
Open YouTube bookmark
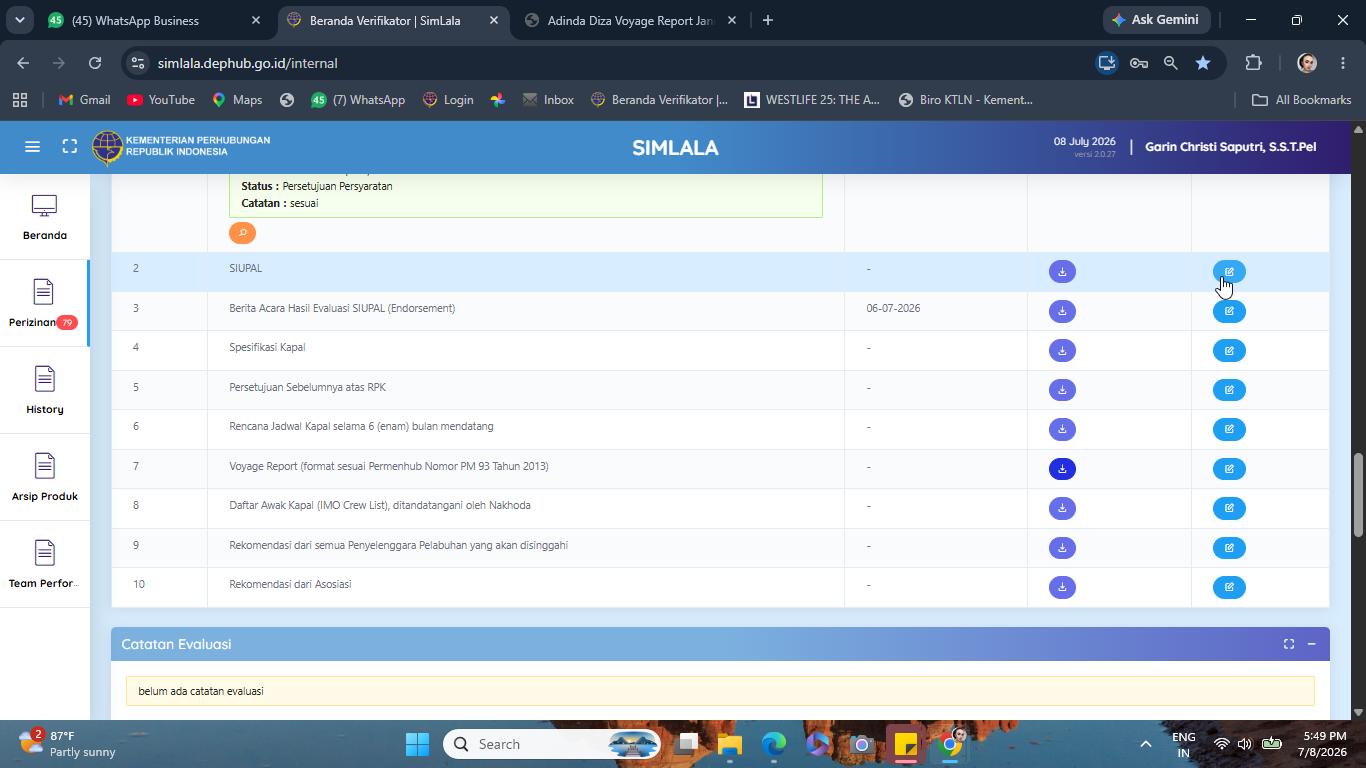161,100
